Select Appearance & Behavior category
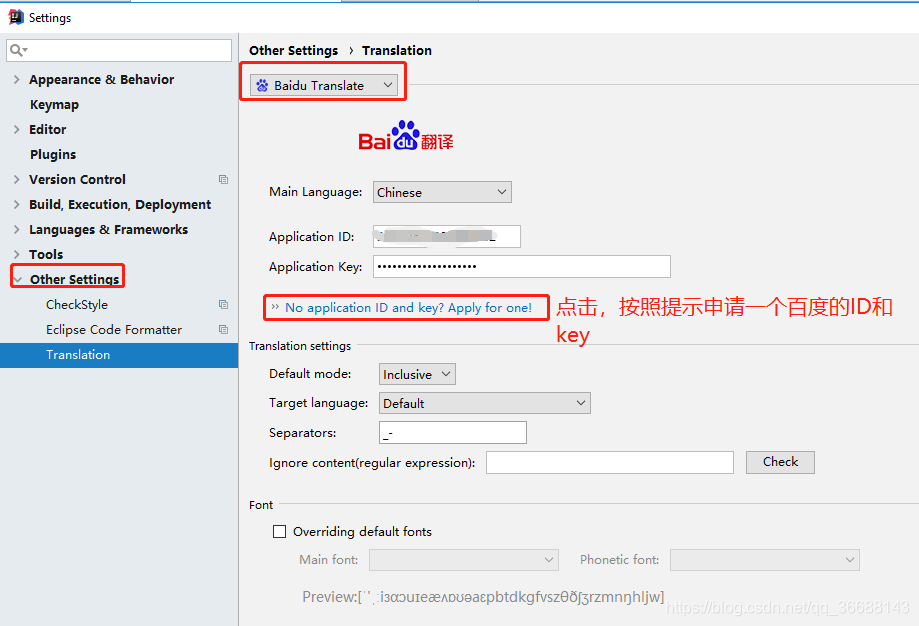The width and height of the screenshot is (919, 626). 101,79
